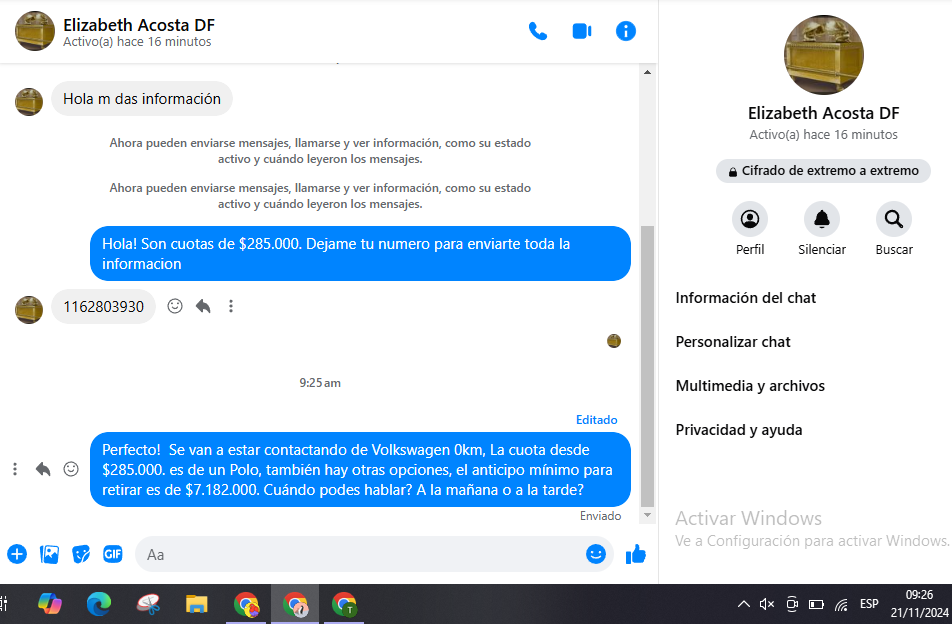Viewport: 952px width, 624px height.
Task: Open the Wi-Fi network tray icon
Action: pyautogui.click(x=841, y=605)
